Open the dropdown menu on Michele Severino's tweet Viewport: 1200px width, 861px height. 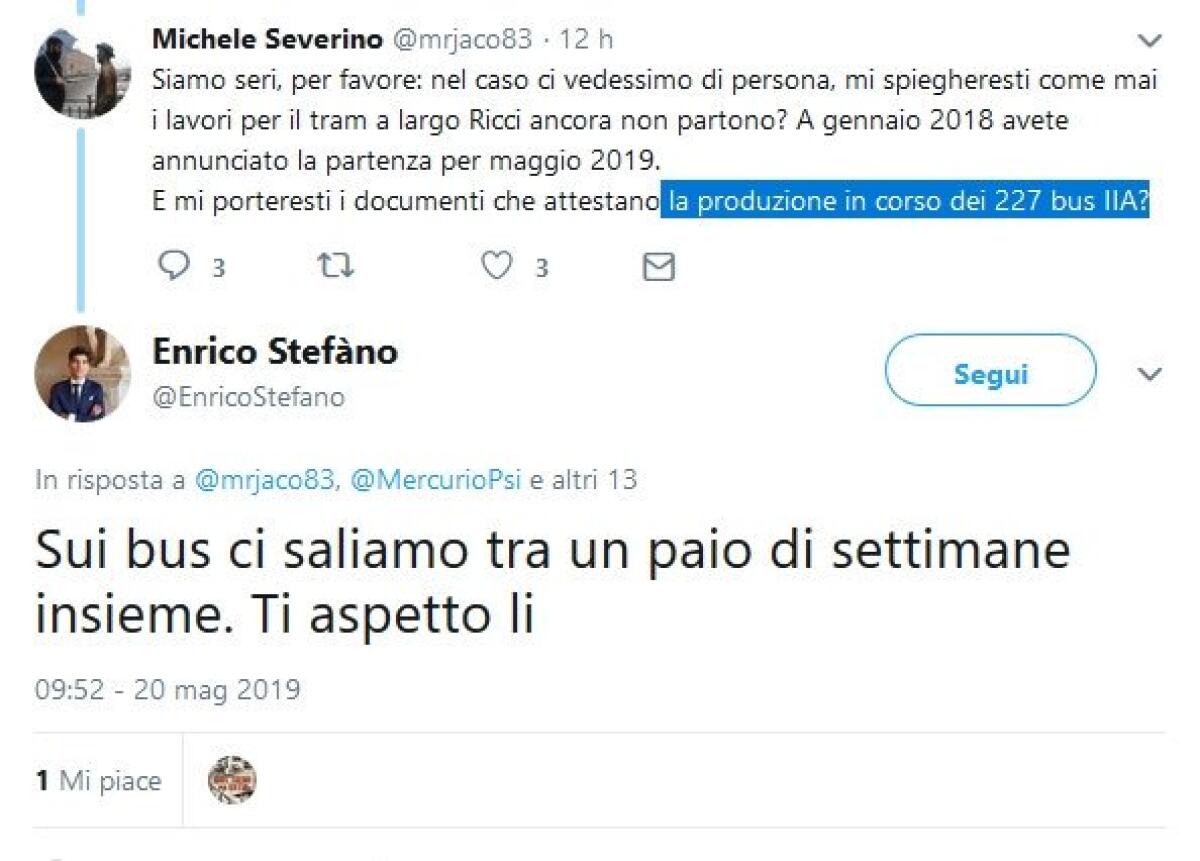(1148, 42)
